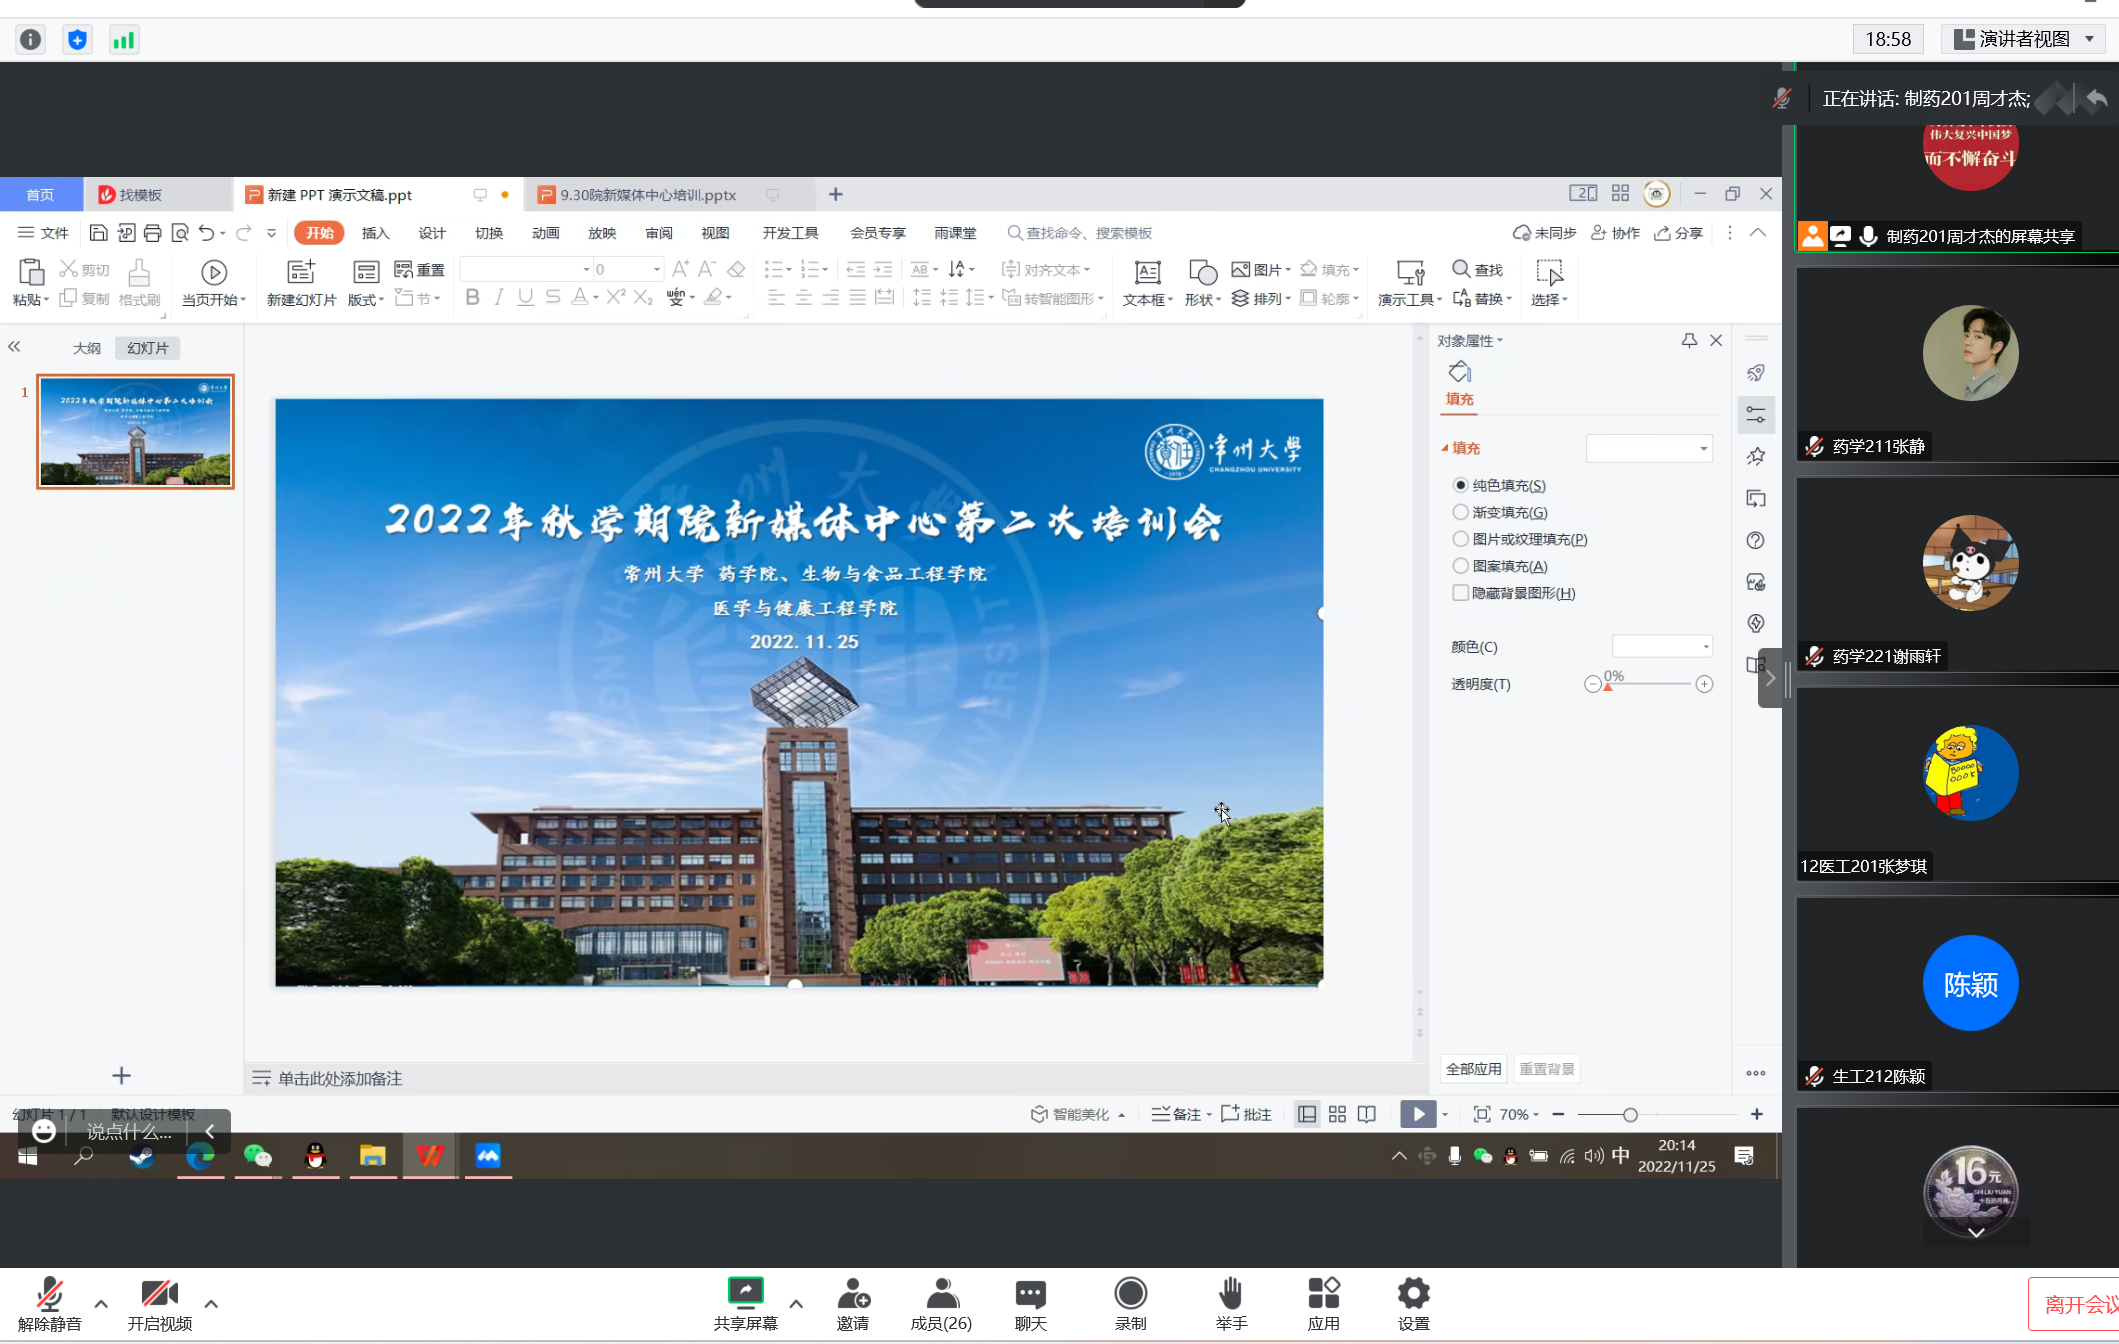Select the gradient fill radio button

tap(1460, 512)
